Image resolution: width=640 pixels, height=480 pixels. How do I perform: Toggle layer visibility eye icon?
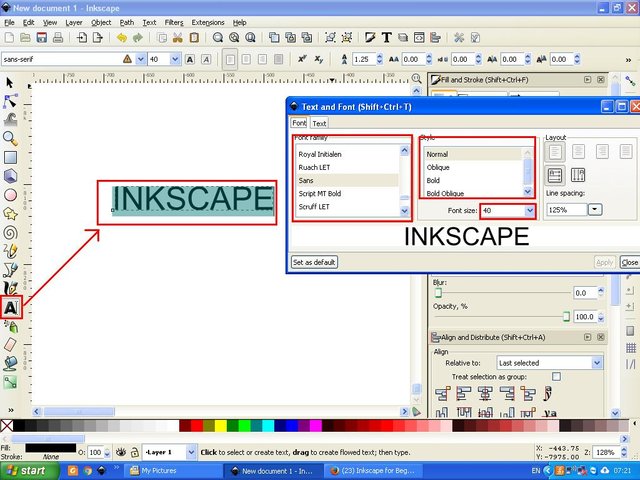pyautogui.click(x=120, y=452)
